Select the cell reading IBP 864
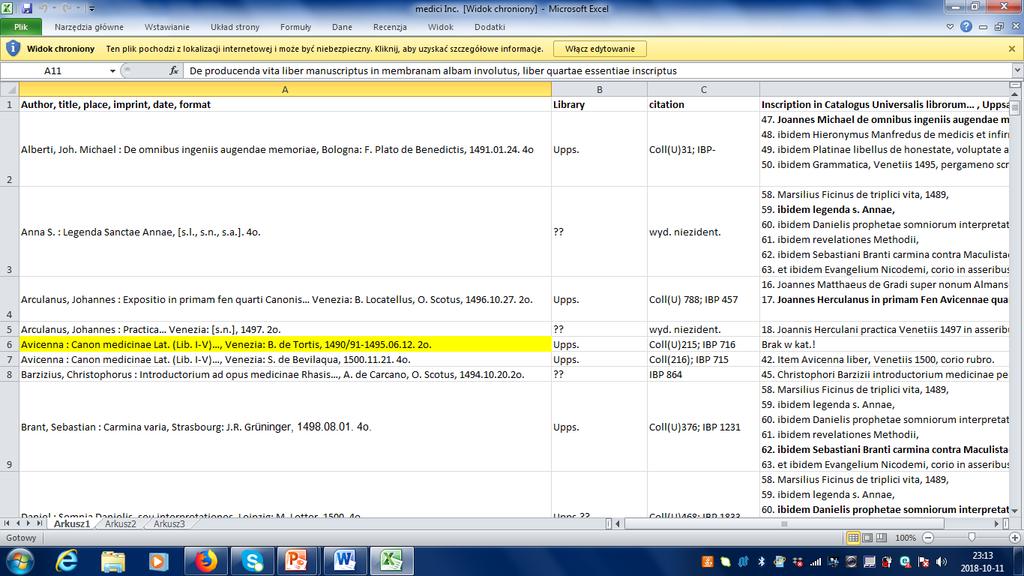The image size is (1024, 576). tap(703, 374)
